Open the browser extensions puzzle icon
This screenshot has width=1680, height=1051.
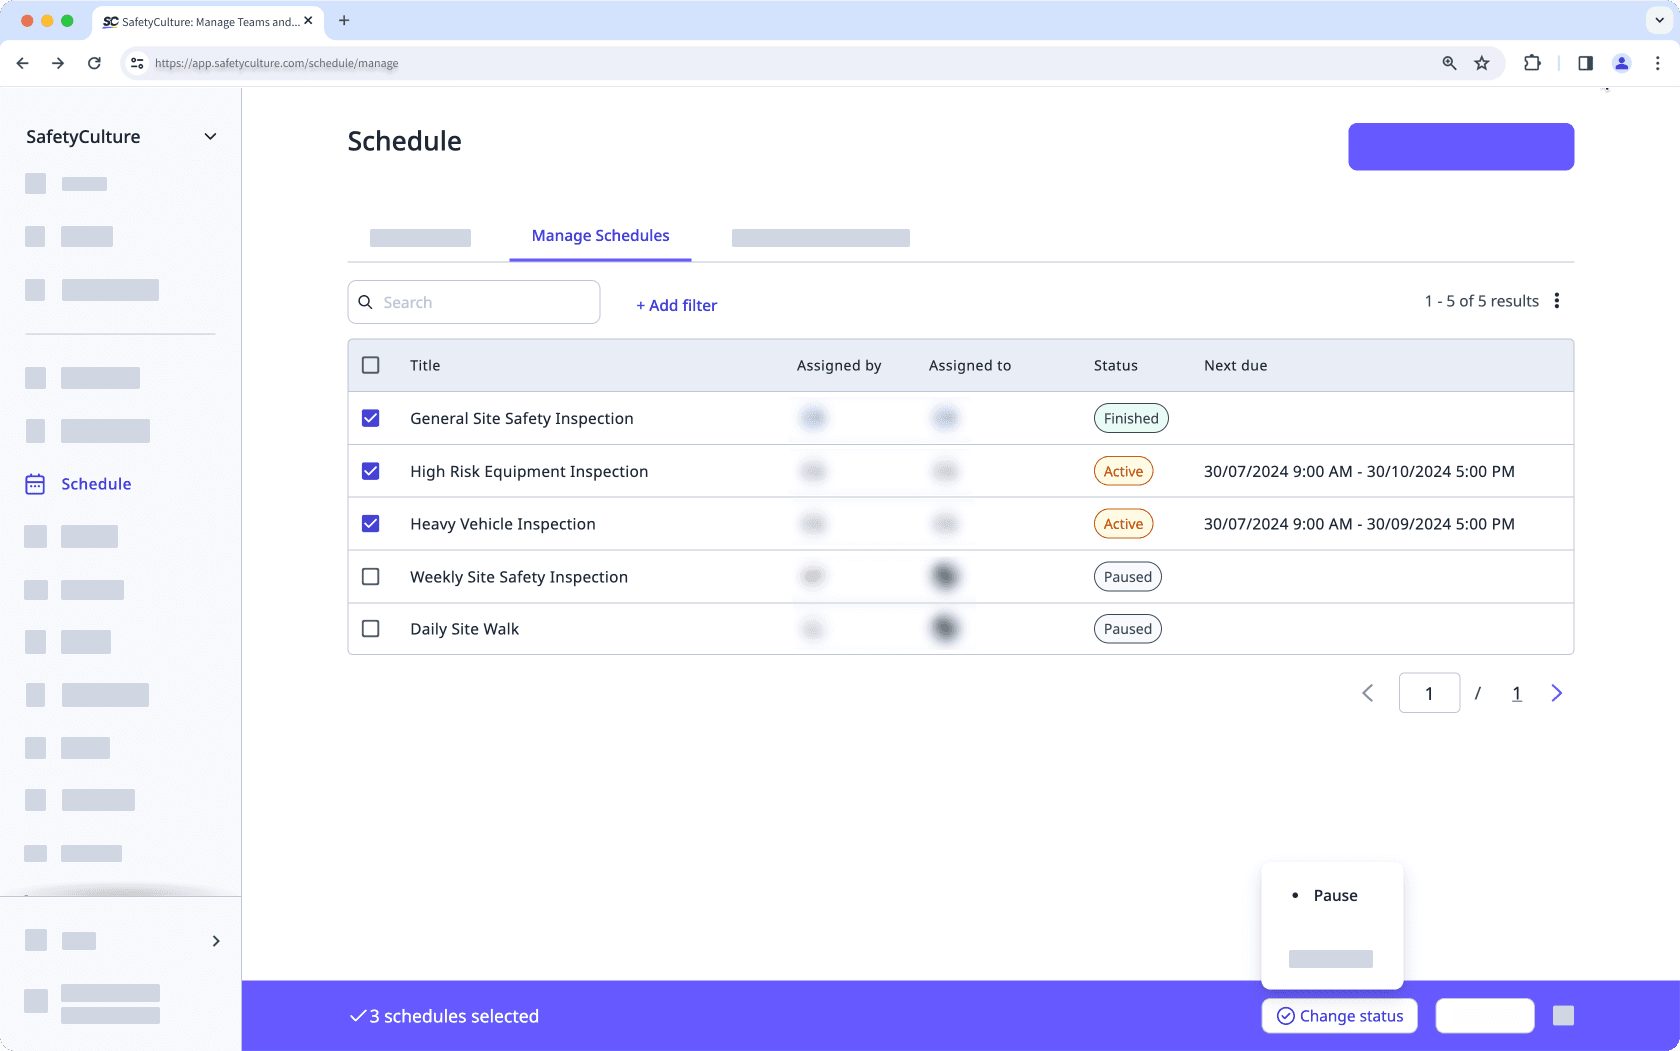point(1532,62)
